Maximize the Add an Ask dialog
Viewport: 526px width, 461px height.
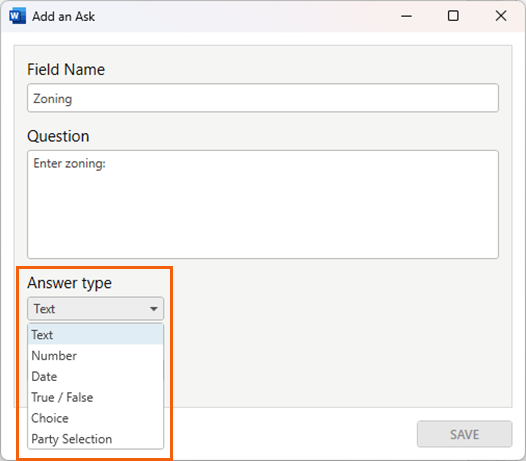pos(453,16)
